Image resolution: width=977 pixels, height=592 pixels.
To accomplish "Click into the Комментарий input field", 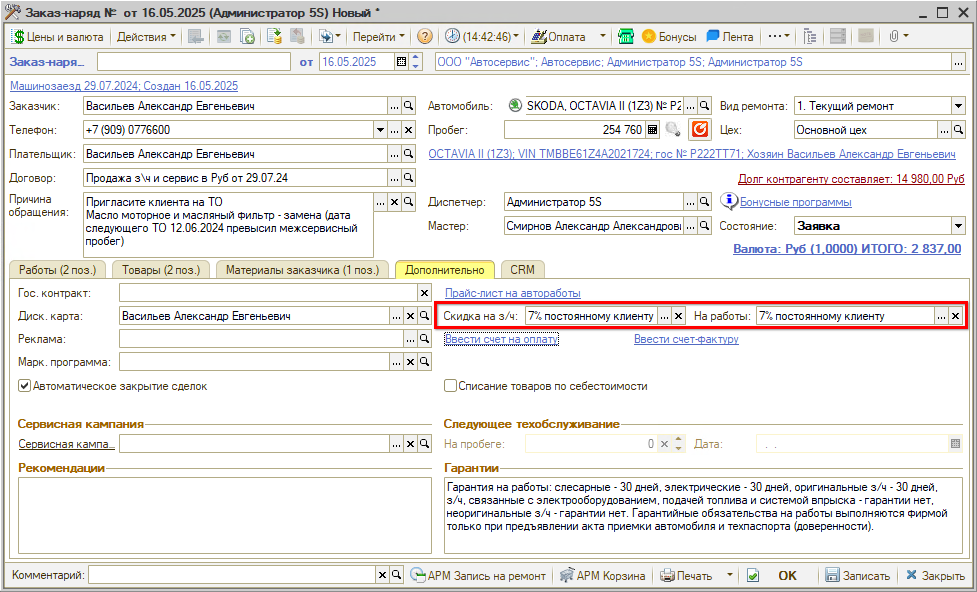I will (x=231, y=576).
